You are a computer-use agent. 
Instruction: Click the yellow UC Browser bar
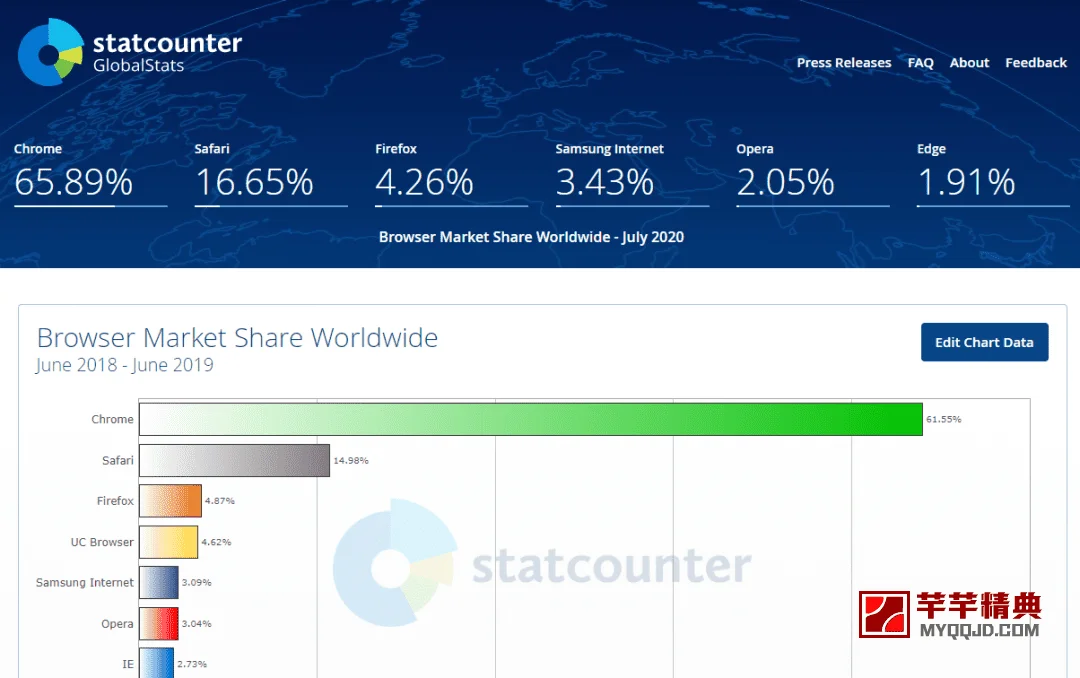tap(168, 542)
